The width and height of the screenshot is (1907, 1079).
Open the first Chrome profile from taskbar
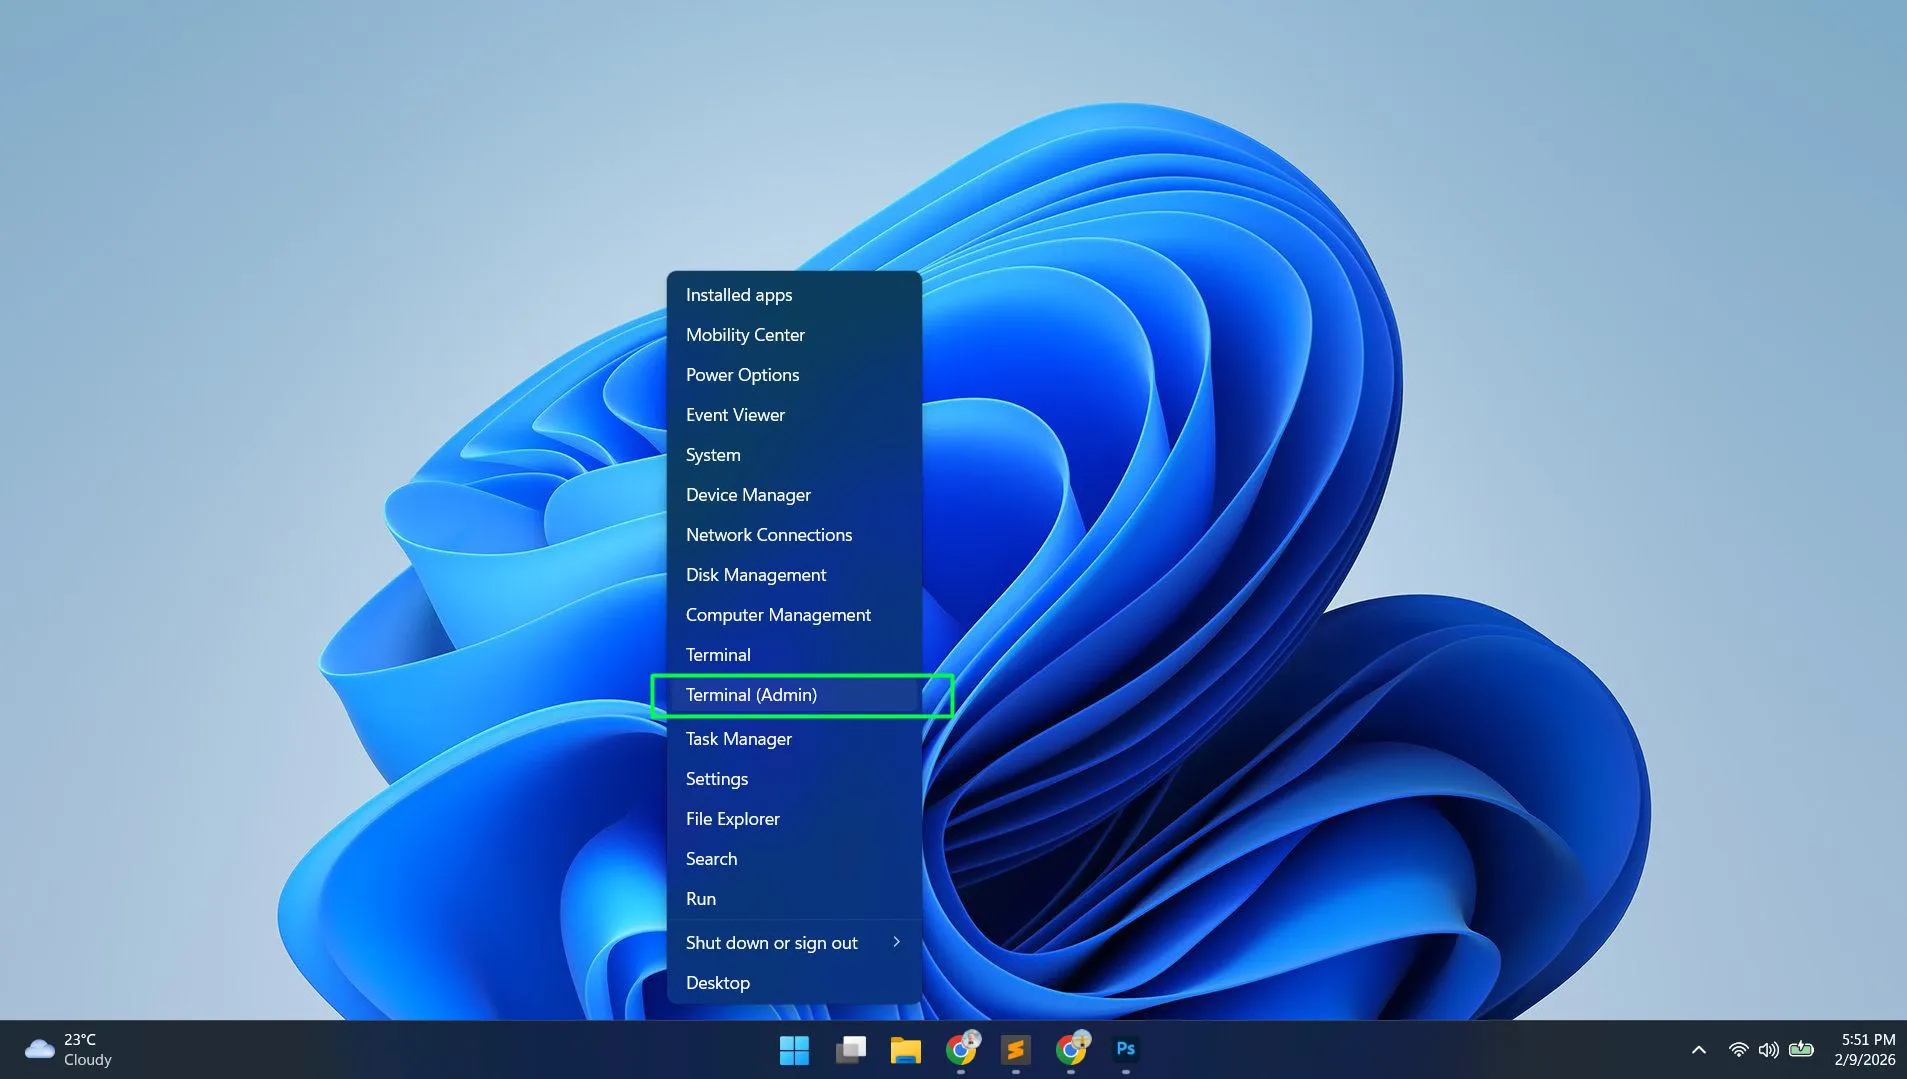click(x=962, y=1050)
